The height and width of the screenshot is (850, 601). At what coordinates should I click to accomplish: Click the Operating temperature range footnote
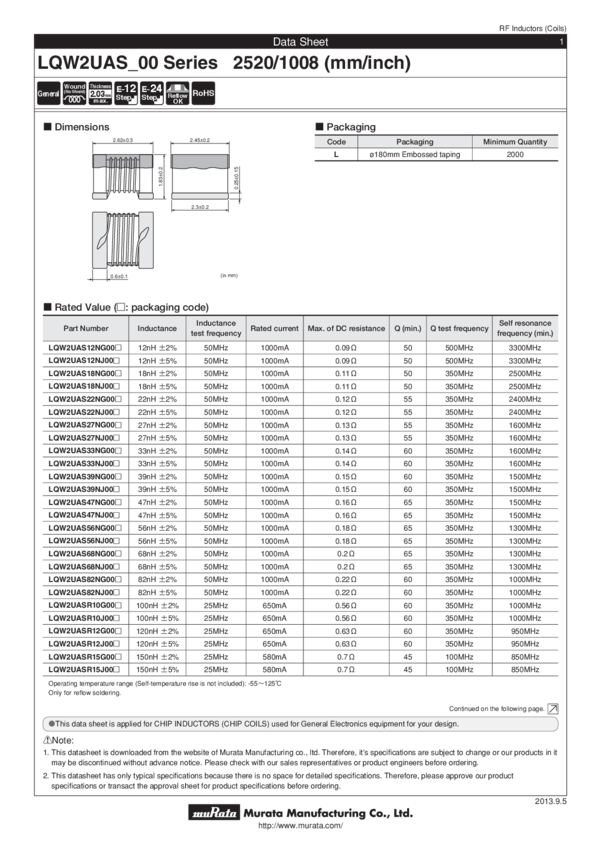pyautogui.click(x=165, y=684)
